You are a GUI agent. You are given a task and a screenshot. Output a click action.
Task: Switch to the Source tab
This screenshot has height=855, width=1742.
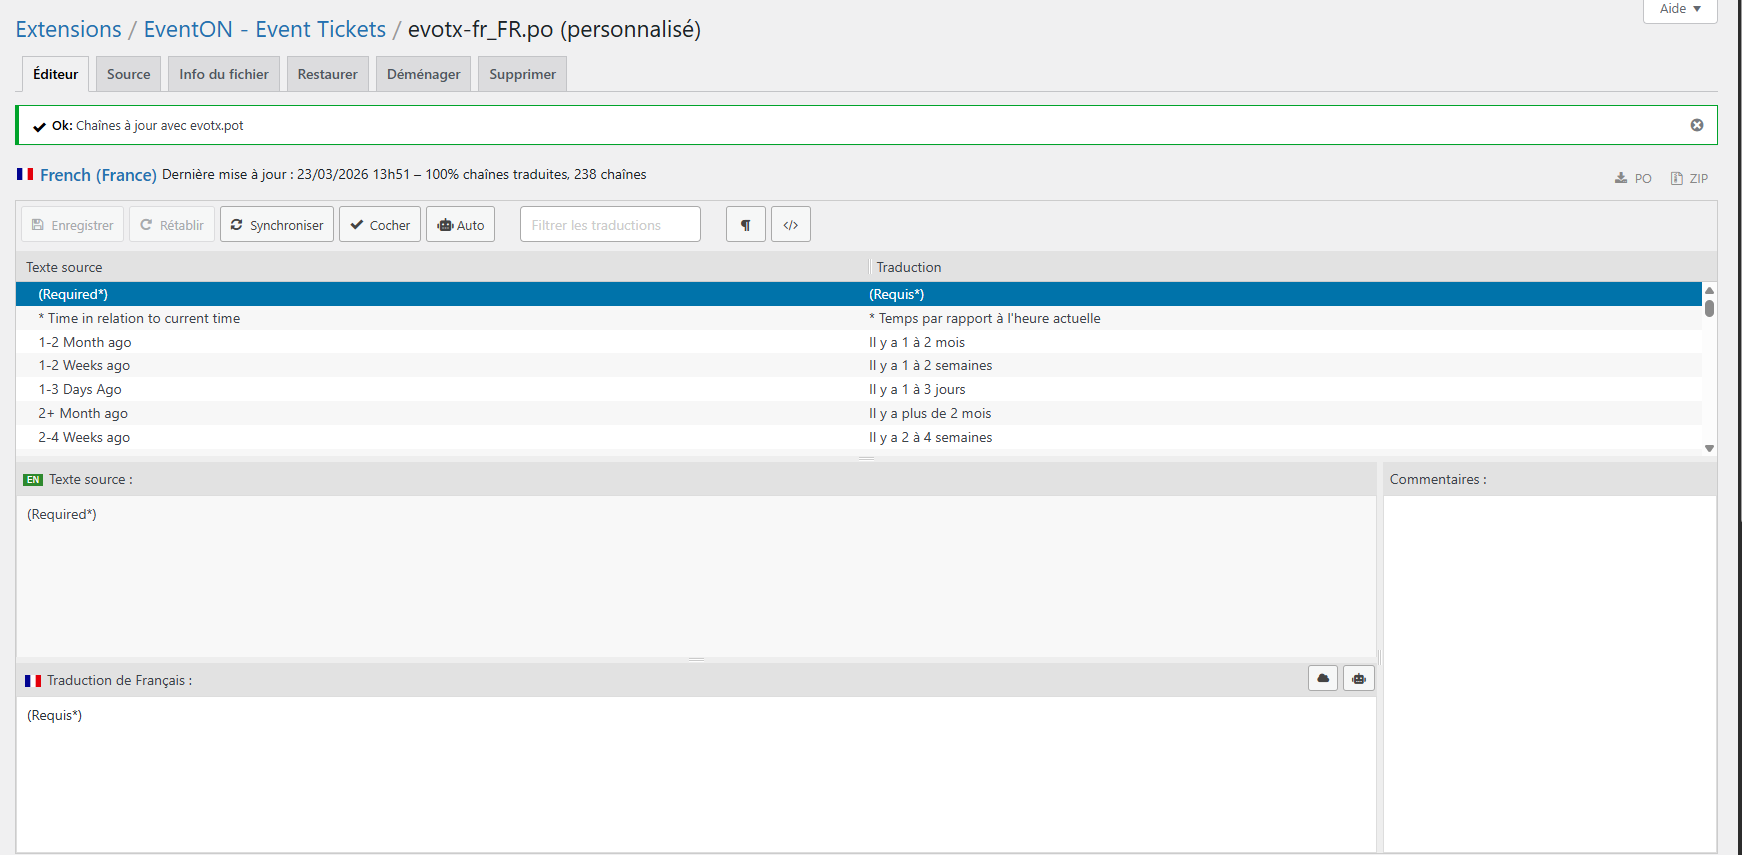pyautogui.click(x=128, y=74)
